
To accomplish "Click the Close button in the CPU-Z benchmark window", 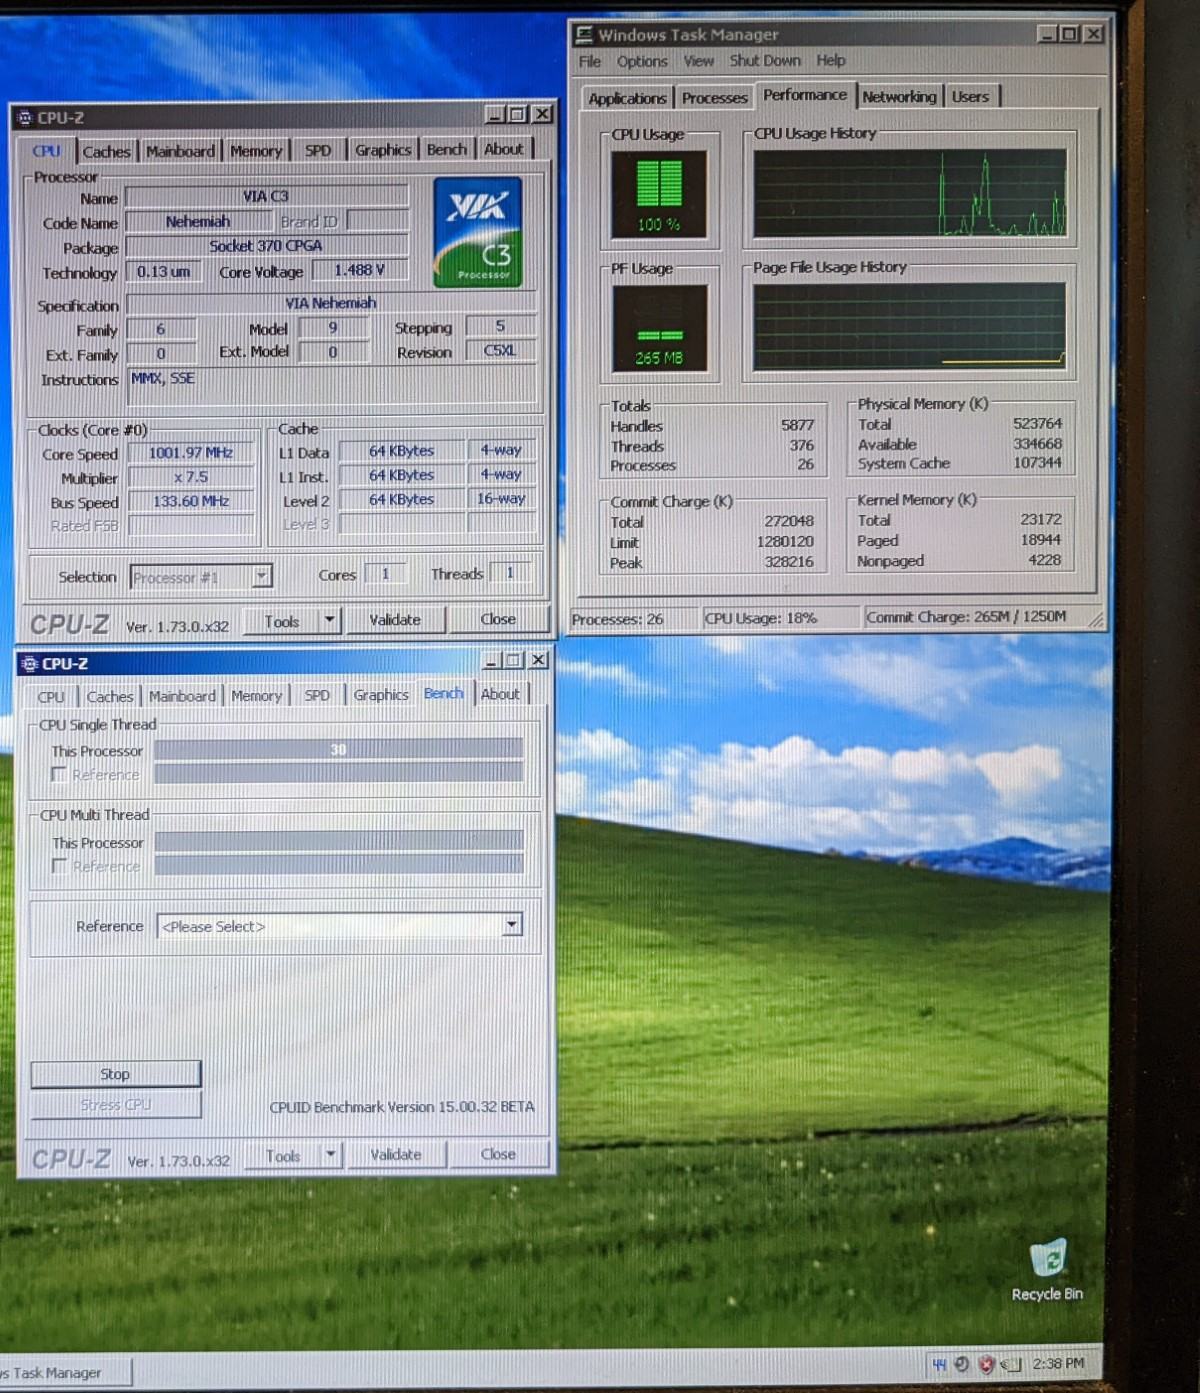I will click(x=498, y=1154).
